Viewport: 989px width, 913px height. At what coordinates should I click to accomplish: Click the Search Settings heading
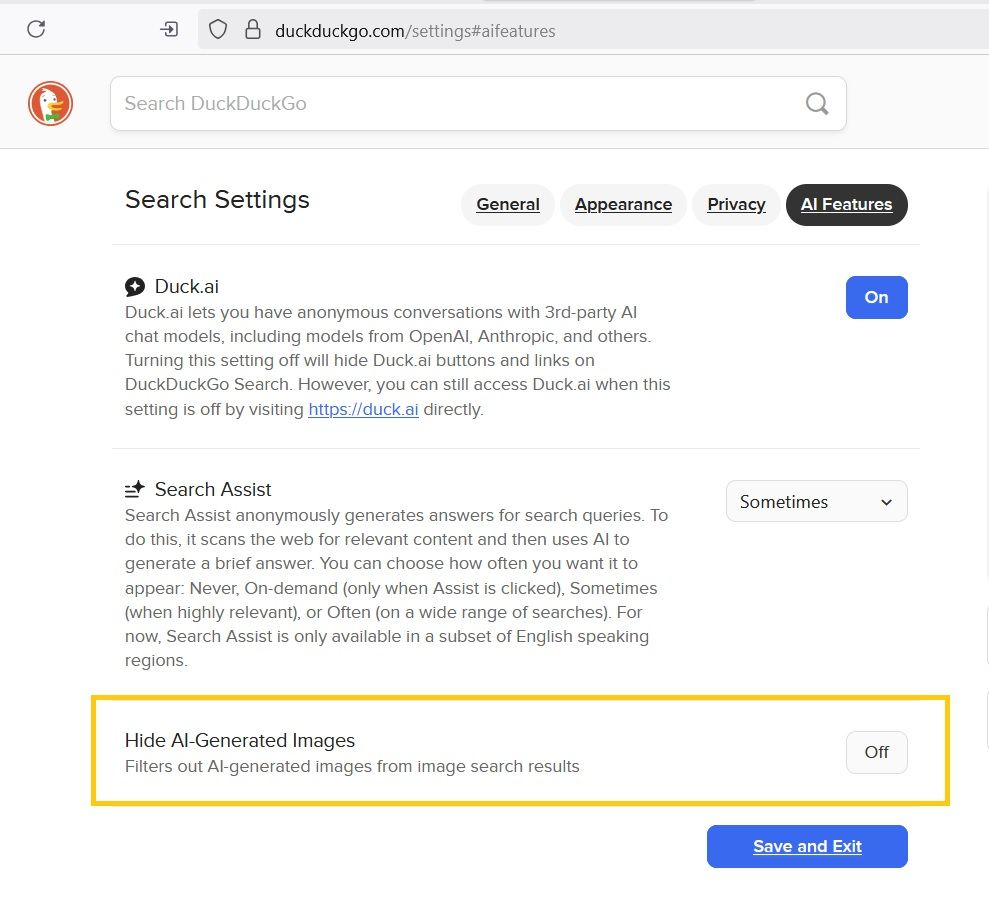point(217,199)
